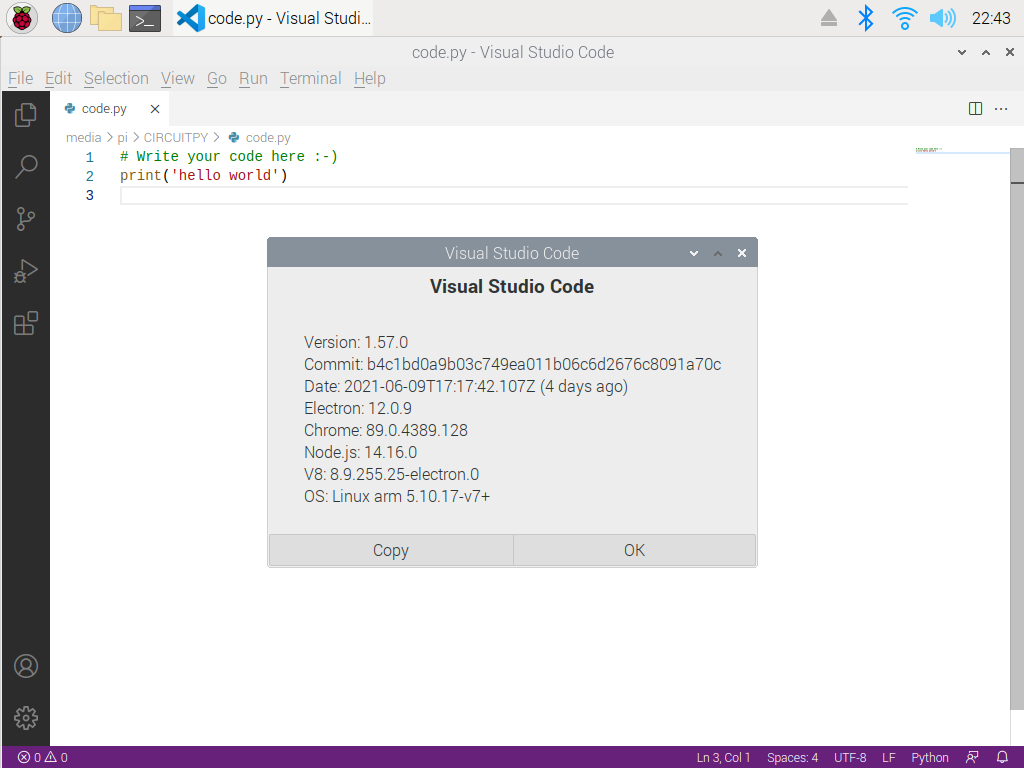Close the code.py editor tab
The height and width of the screenshot is (768, 1024).
pyautogui.click(x=155, y=109)
